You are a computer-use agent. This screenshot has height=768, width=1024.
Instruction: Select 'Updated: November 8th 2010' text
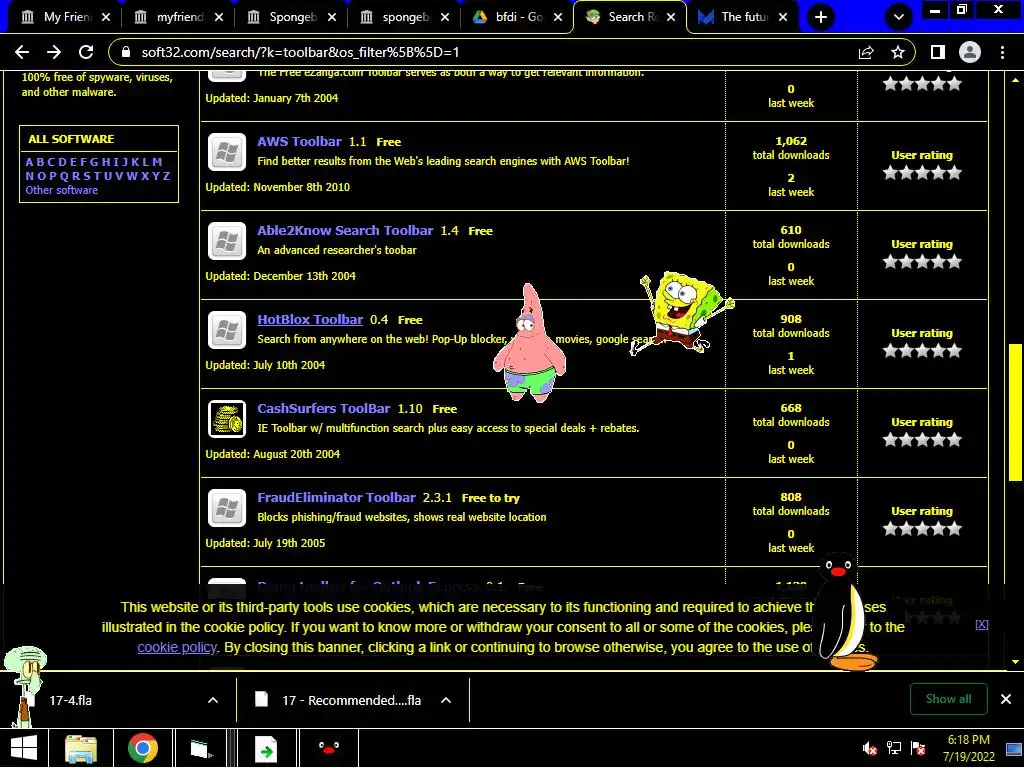click(x=278, y=187)
